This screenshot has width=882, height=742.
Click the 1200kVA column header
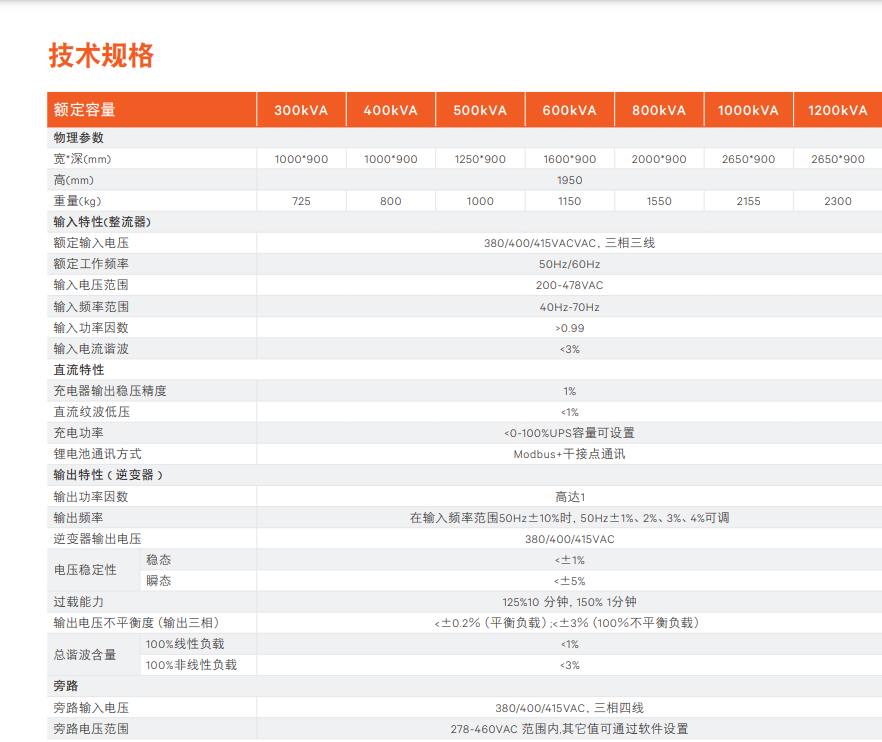838,110
